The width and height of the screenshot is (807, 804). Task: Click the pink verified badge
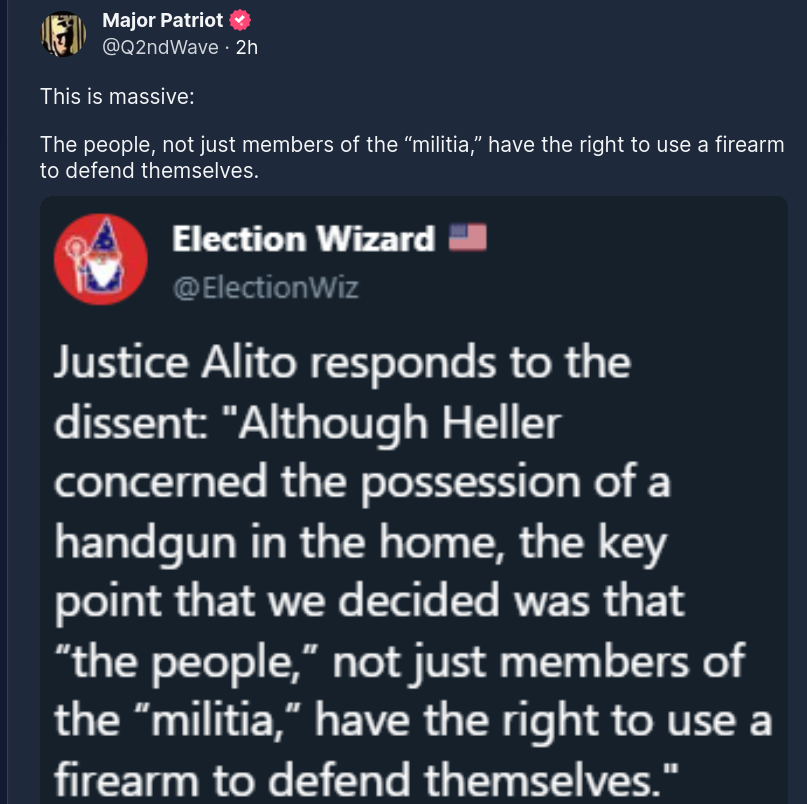click(240, 21)
